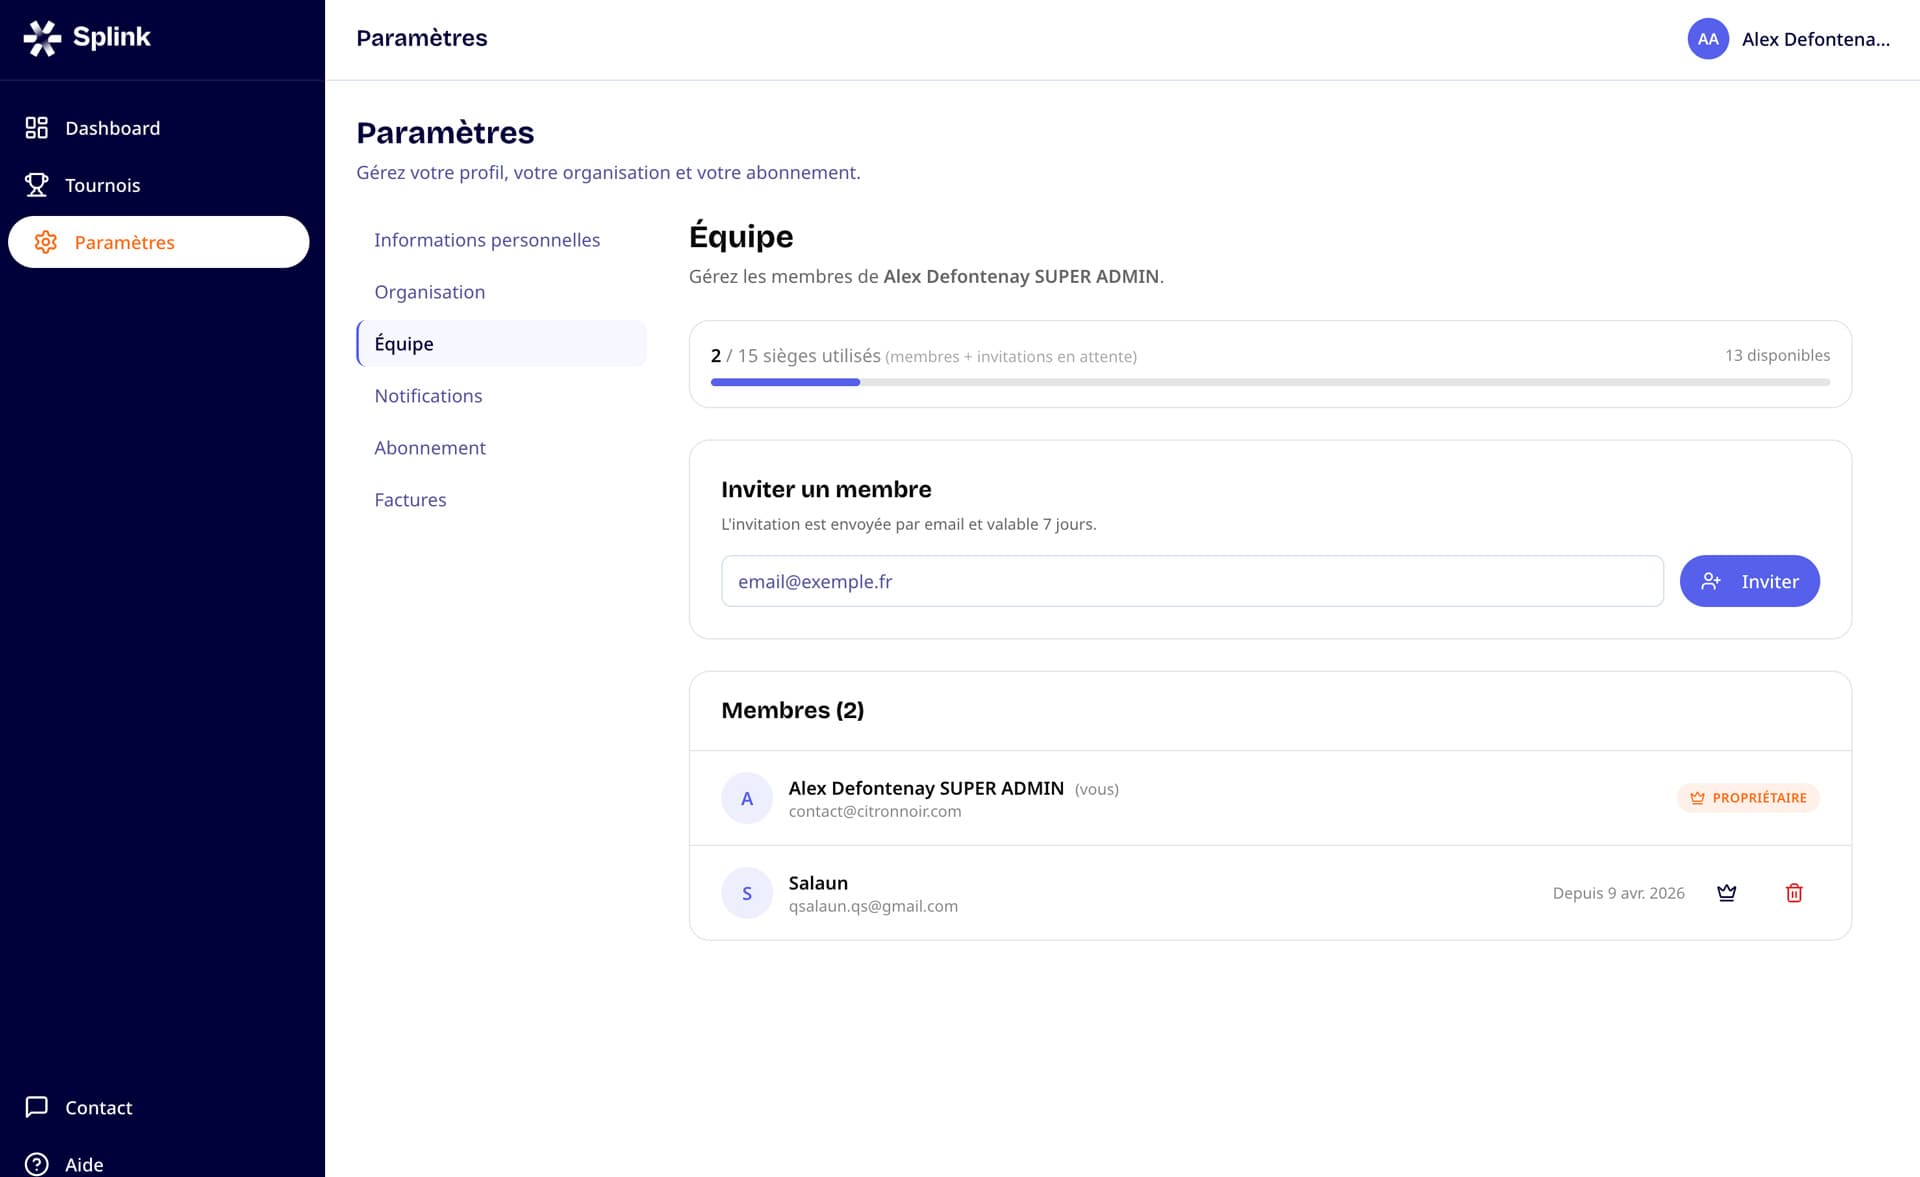This screenshot has height=1177, width=1920.
Task: Click the Aide question mark icon
Action: [37, 1164]
